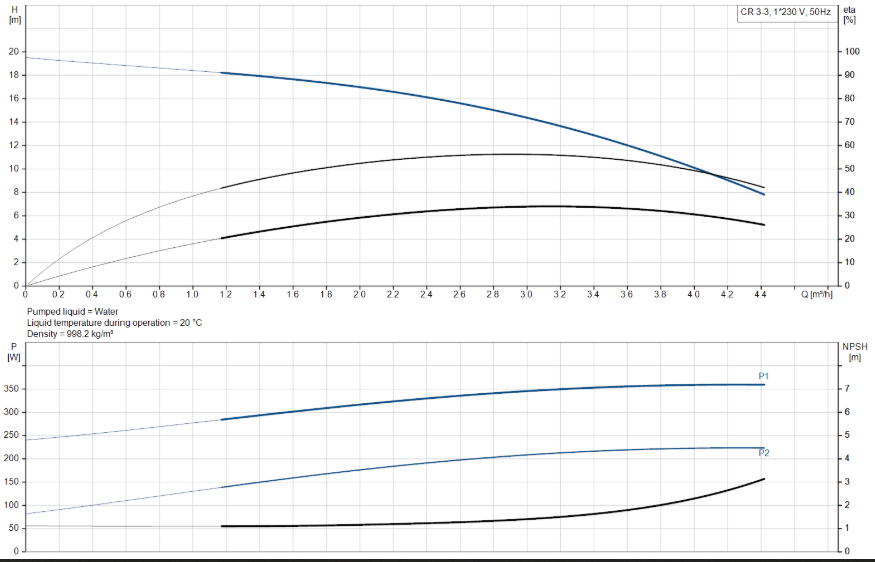Viewport: 875px width, 562px height.
Task: Click the 350 tick on the P axis
Action: point(11,389)
